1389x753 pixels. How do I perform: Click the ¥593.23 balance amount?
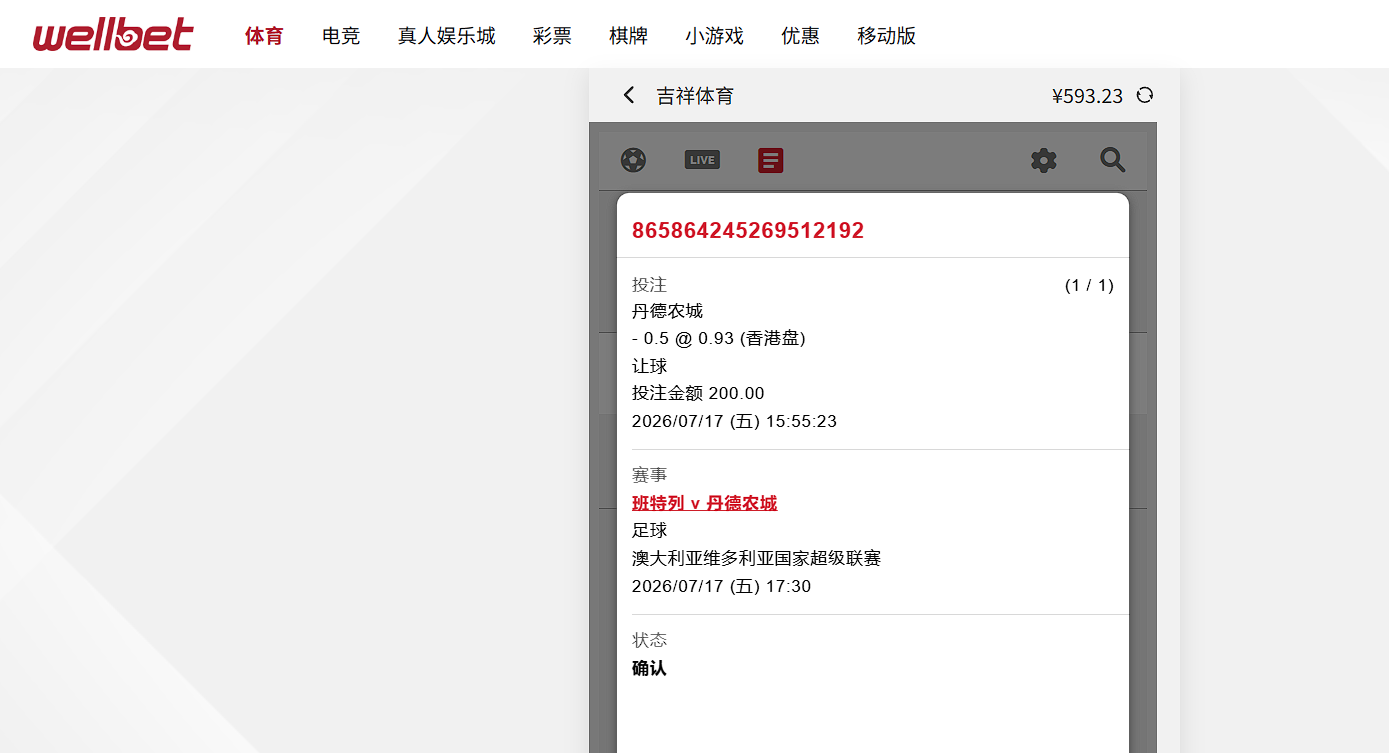click(1087, 96)
